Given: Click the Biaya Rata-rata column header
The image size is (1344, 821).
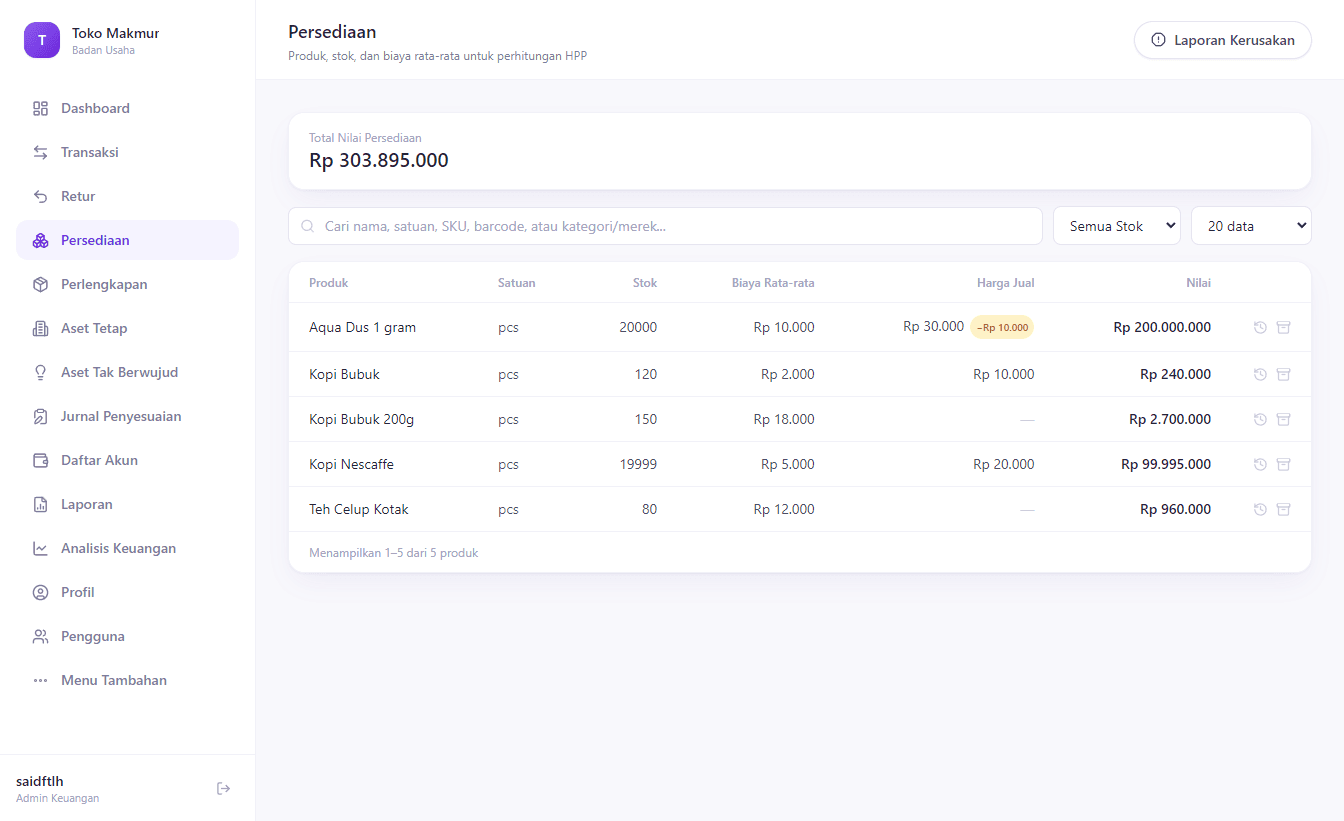Looking at the screenshot, I should pyautogui.click(x=773, y=283).
